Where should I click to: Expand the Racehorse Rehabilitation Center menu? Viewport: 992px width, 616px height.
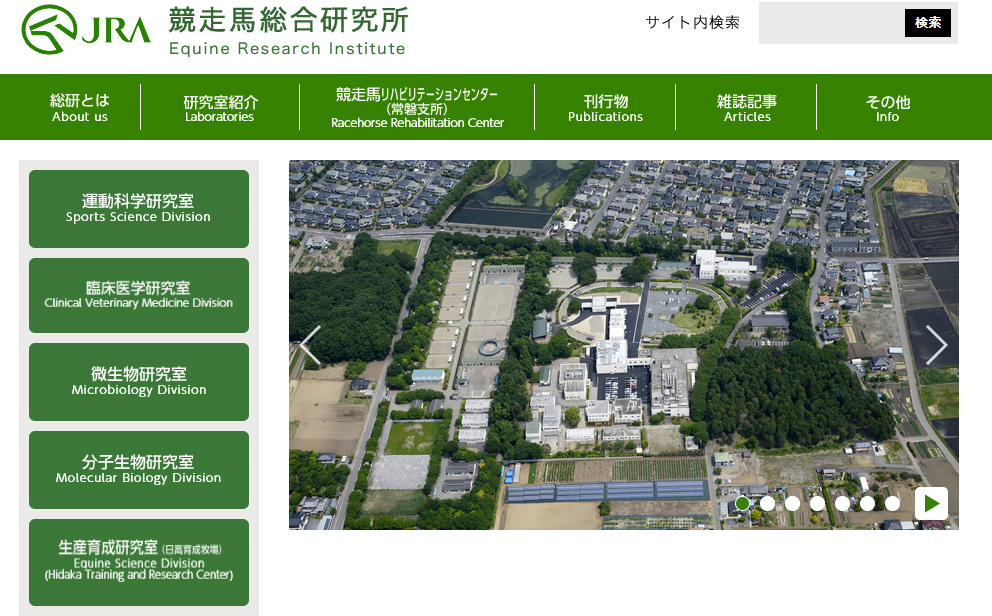coord(417,108)
